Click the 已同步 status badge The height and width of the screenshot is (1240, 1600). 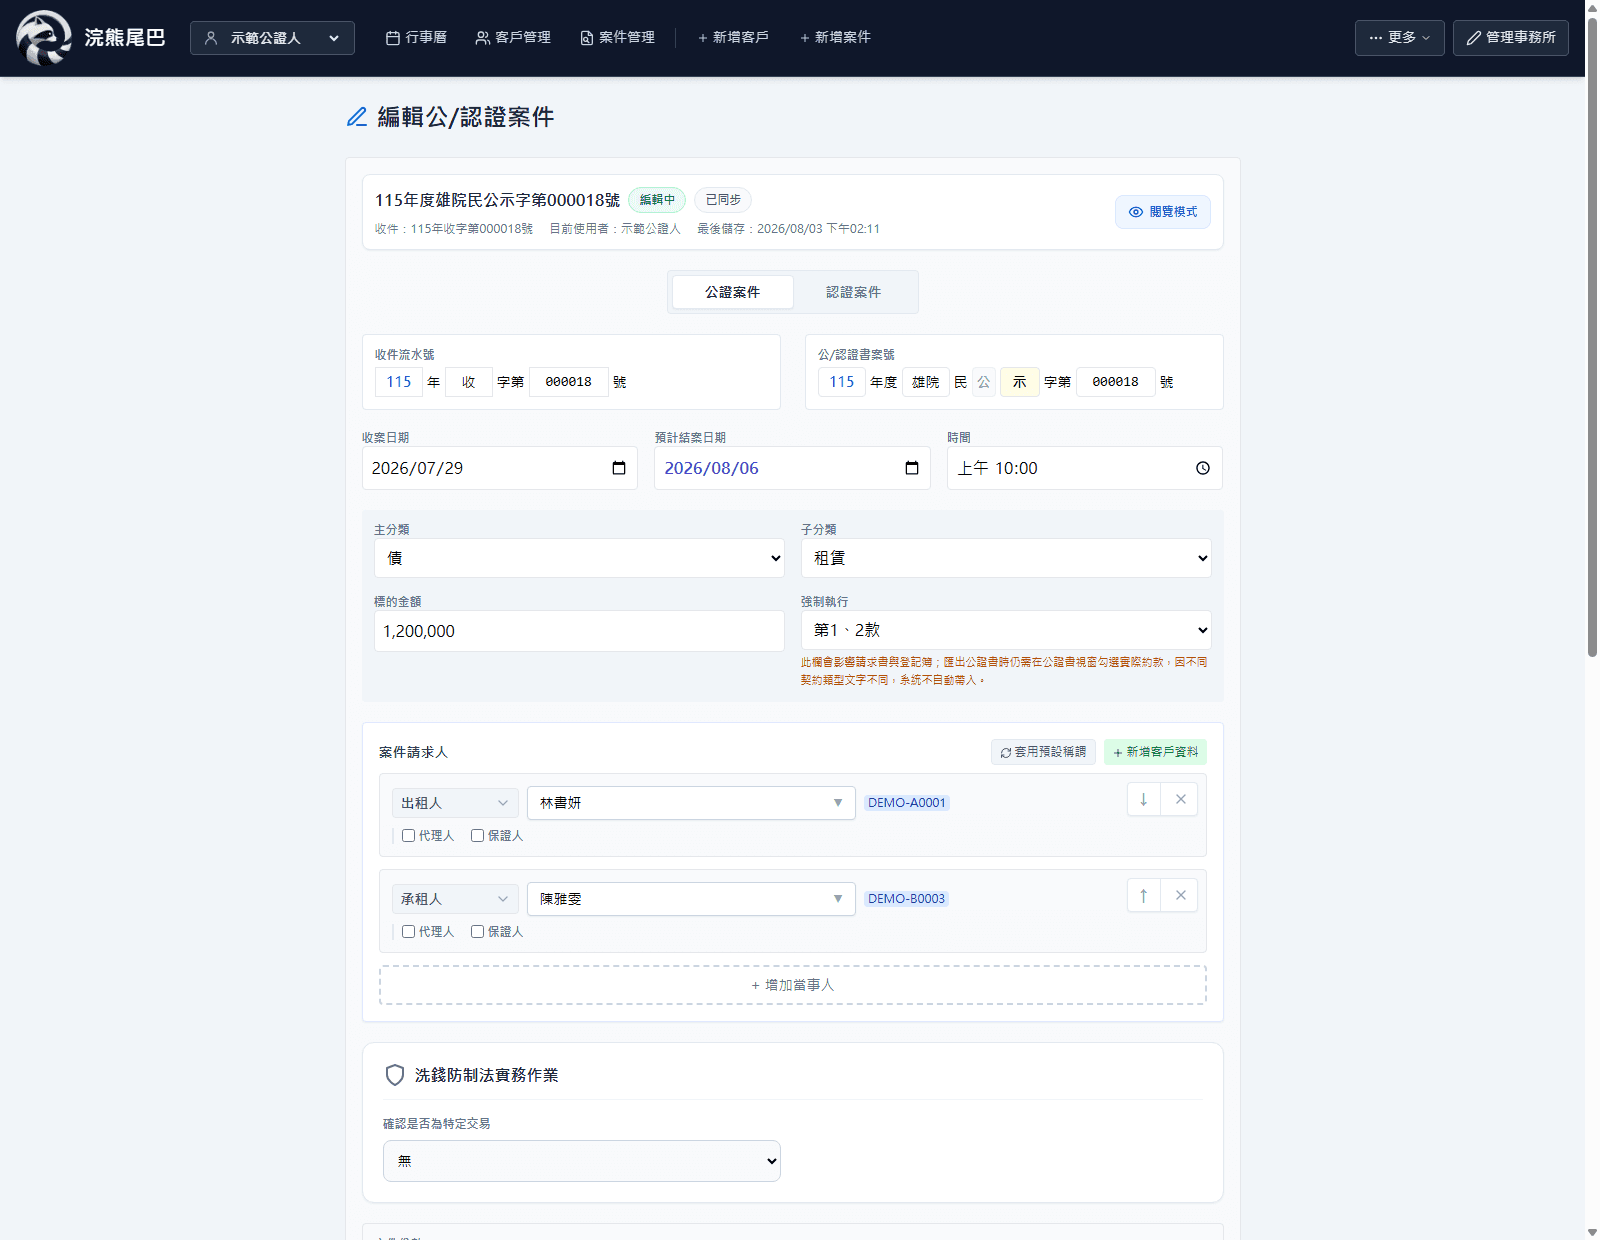(723, 200)
